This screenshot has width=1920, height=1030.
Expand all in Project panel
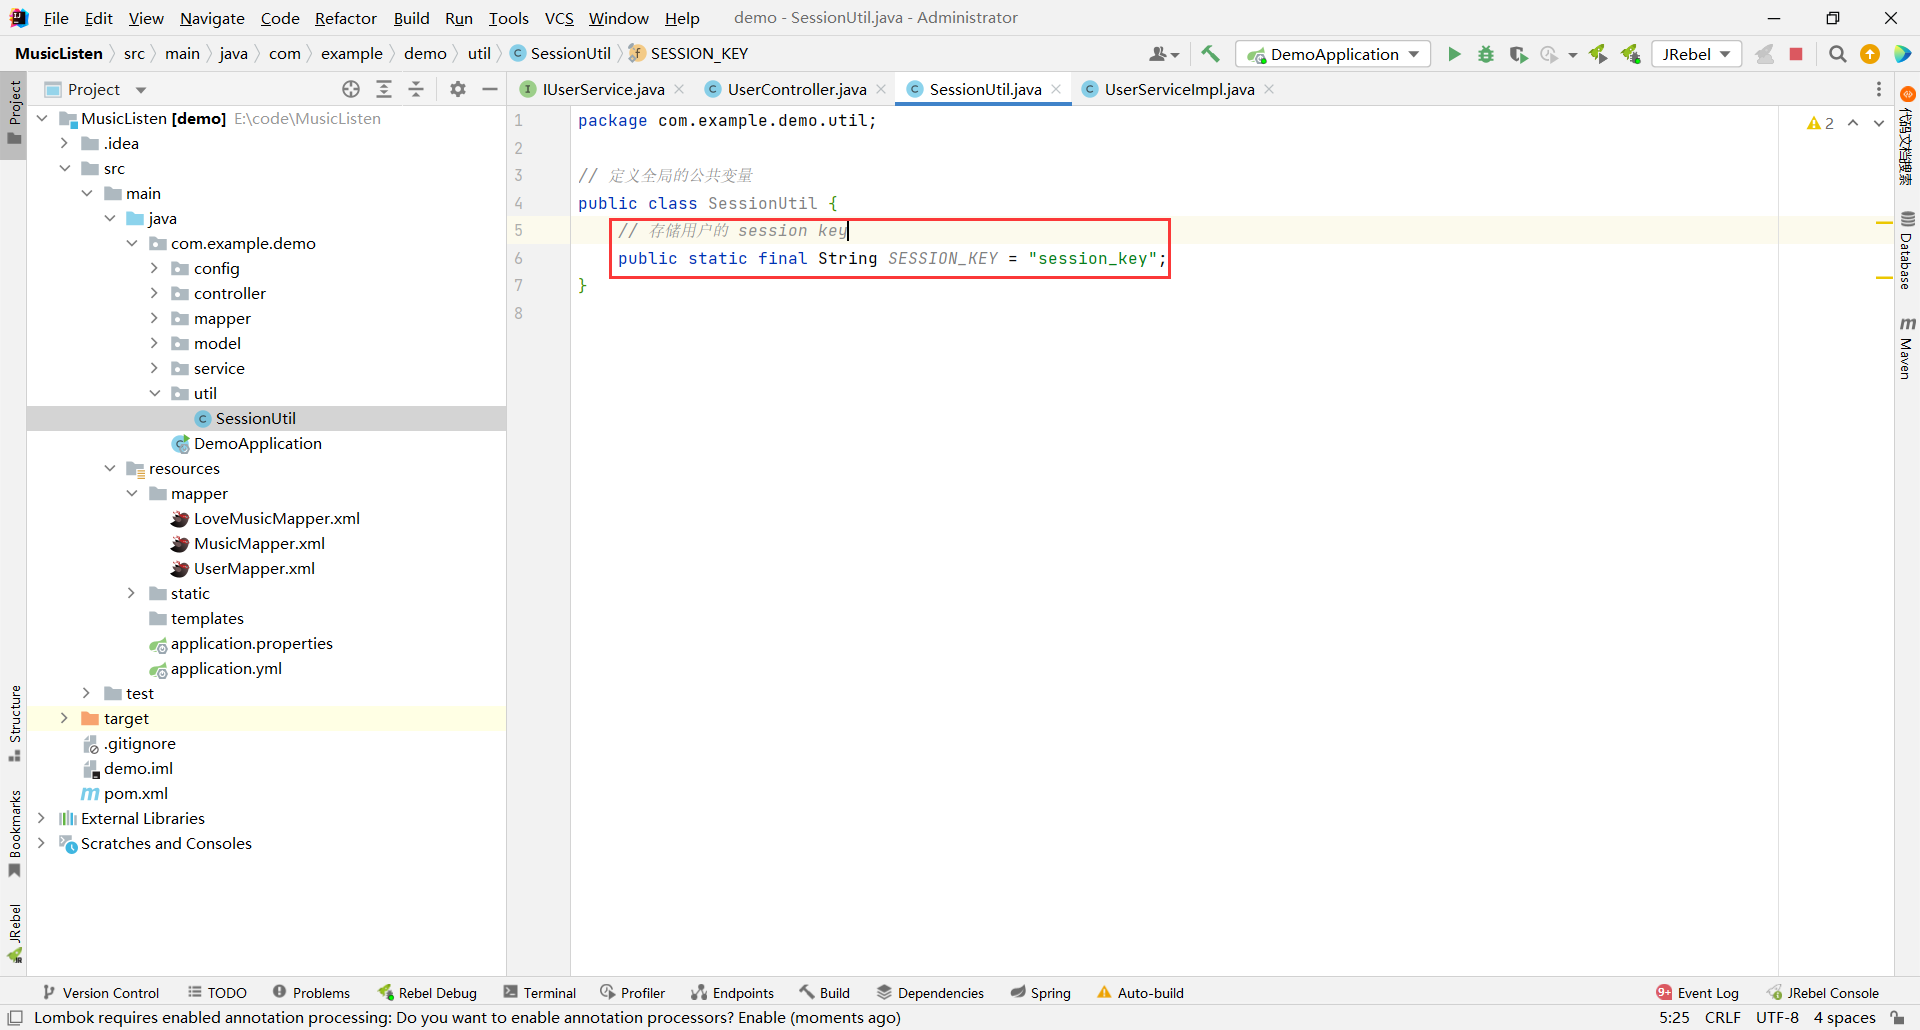(384, 89)
